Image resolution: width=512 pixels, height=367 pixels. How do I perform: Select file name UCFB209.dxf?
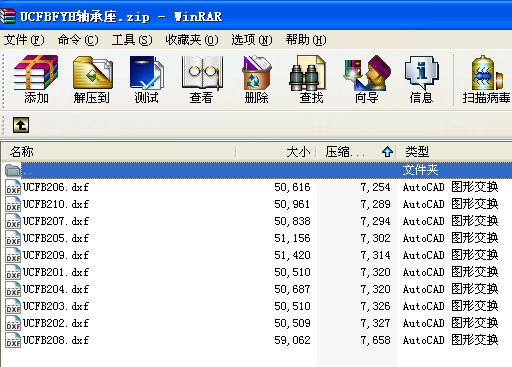click(56, 255)
